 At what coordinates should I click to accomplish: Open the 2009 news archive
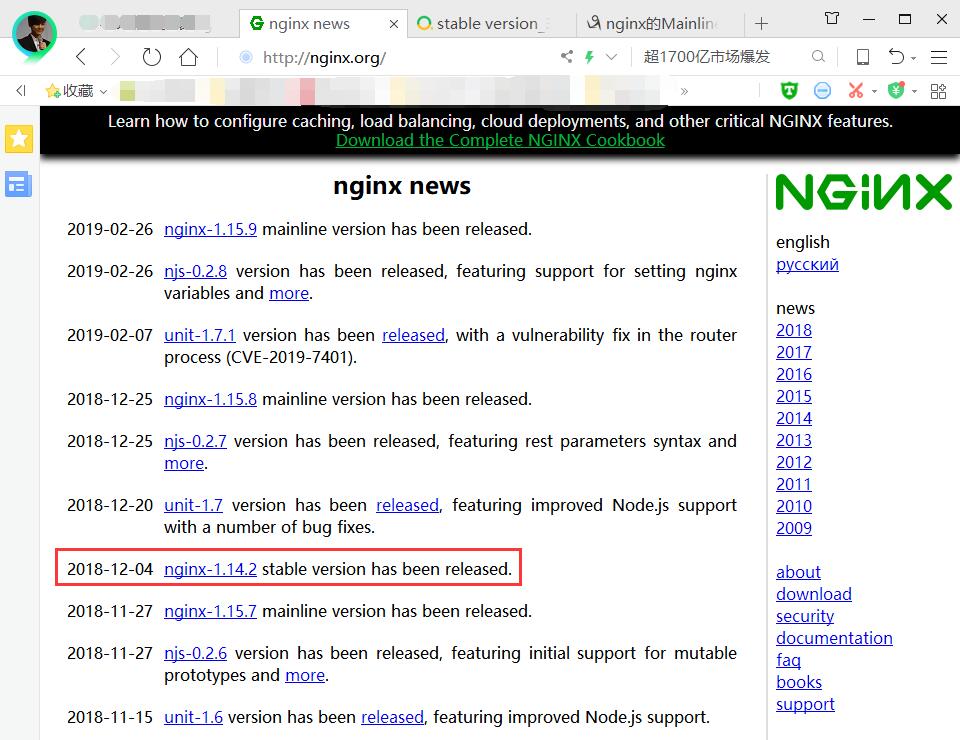tap(793, 529)
